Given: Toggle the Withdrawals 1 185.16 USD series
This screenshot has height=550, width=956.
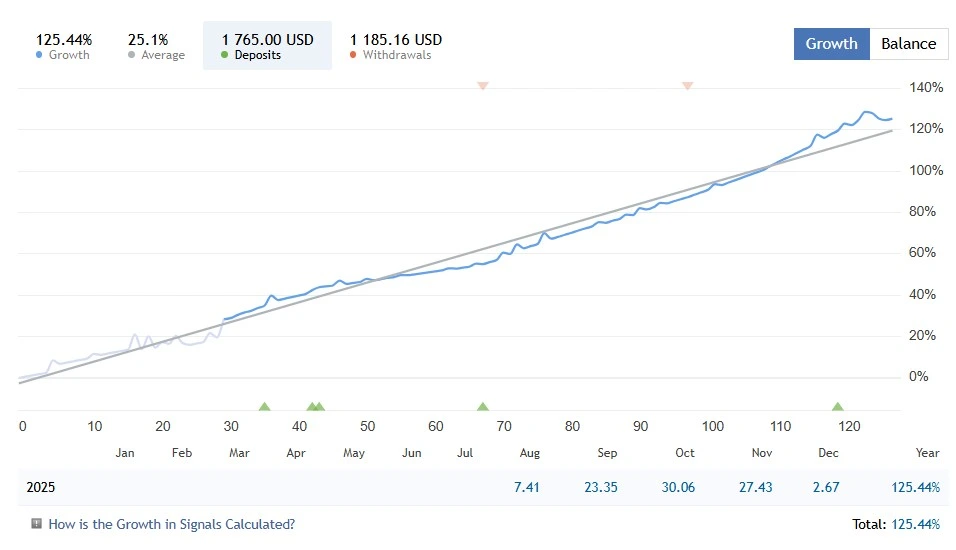Looking at the screenshot, I should click(396, 47).
